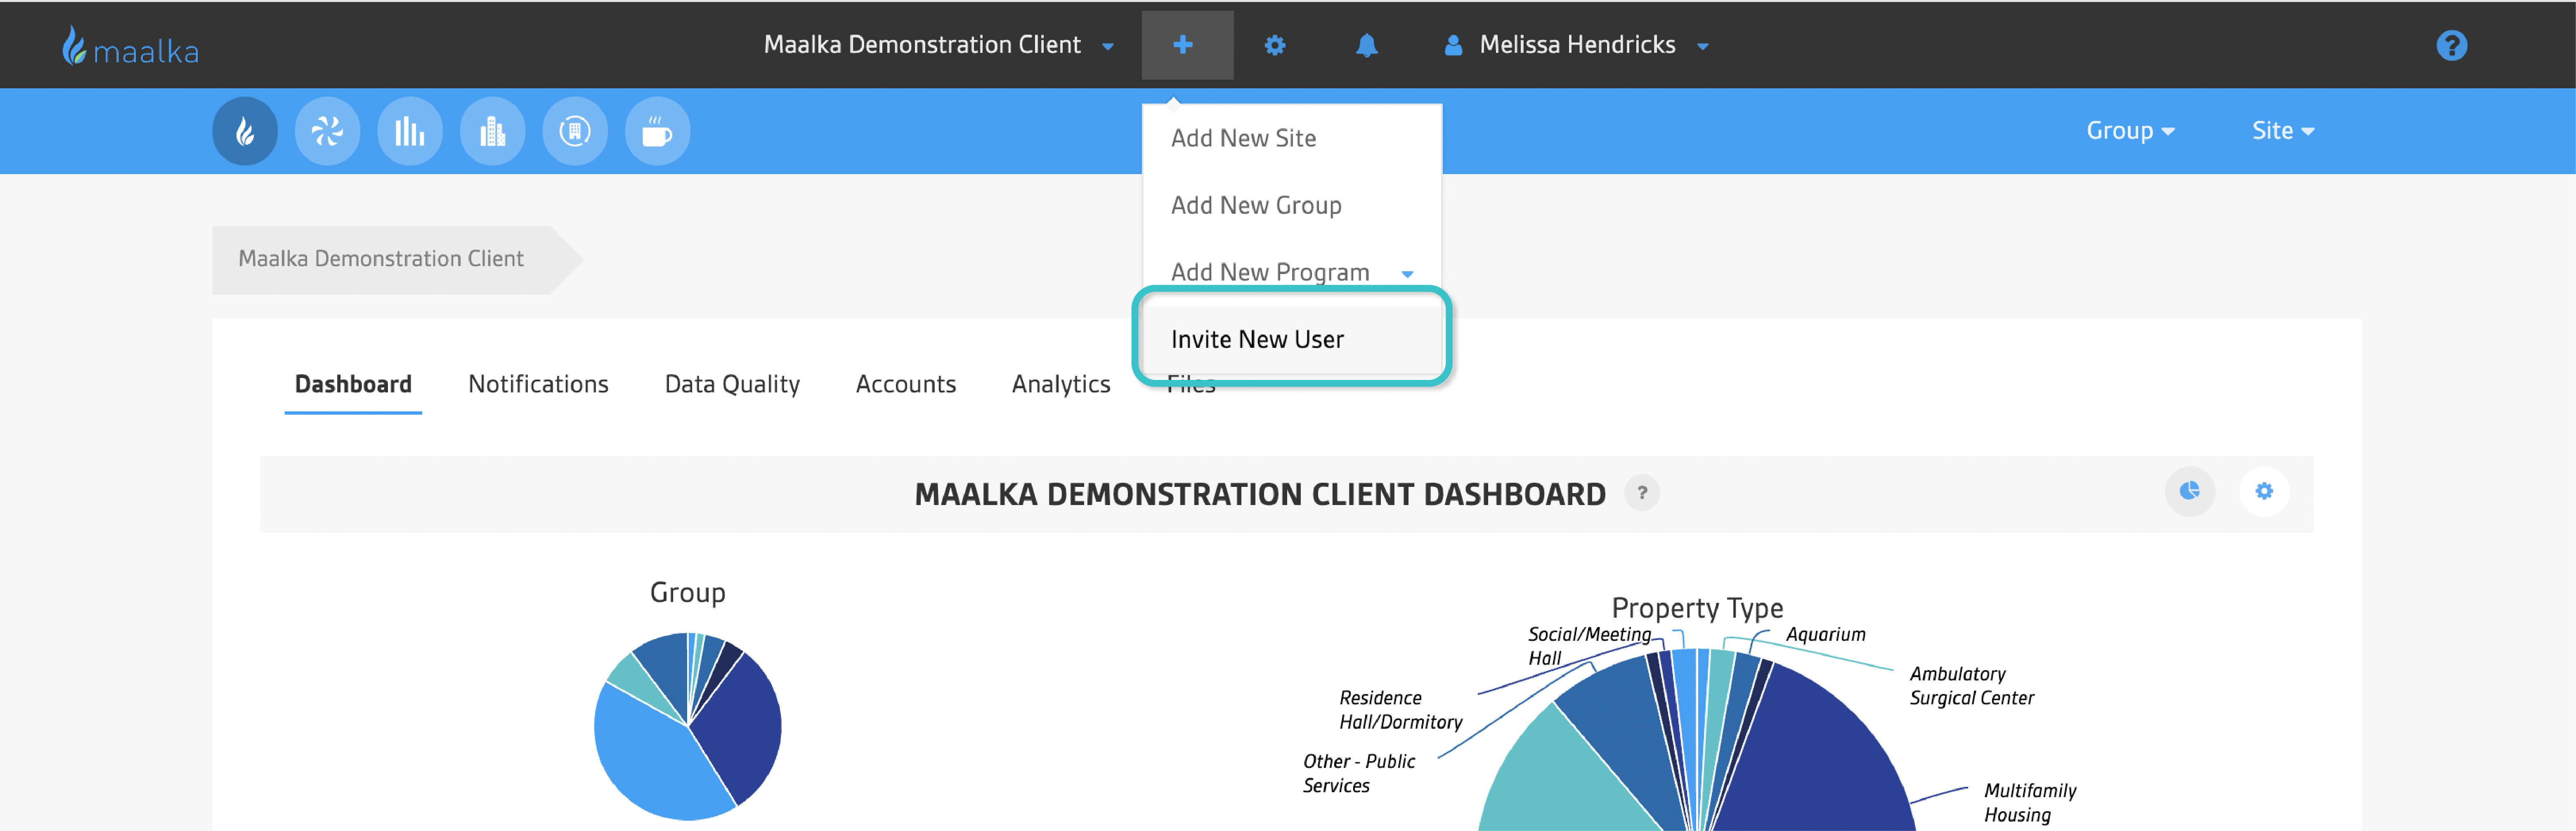Select the coffee cup icon
This screenshot has height=831, width=2576.
click(657, 131)
